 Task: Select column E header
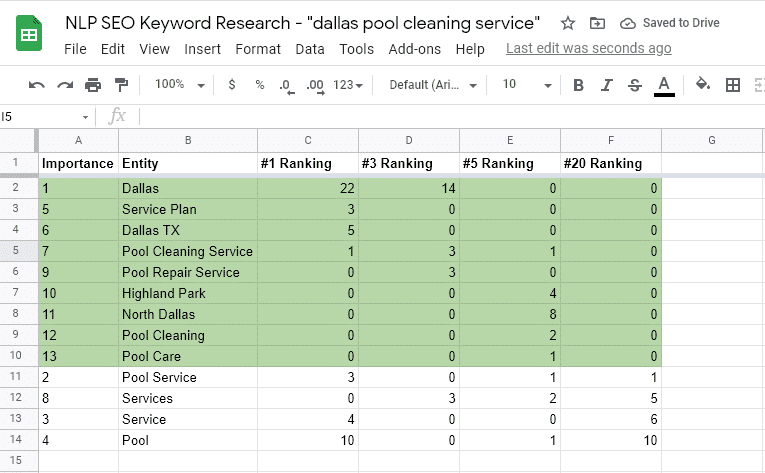pos(510,141)
